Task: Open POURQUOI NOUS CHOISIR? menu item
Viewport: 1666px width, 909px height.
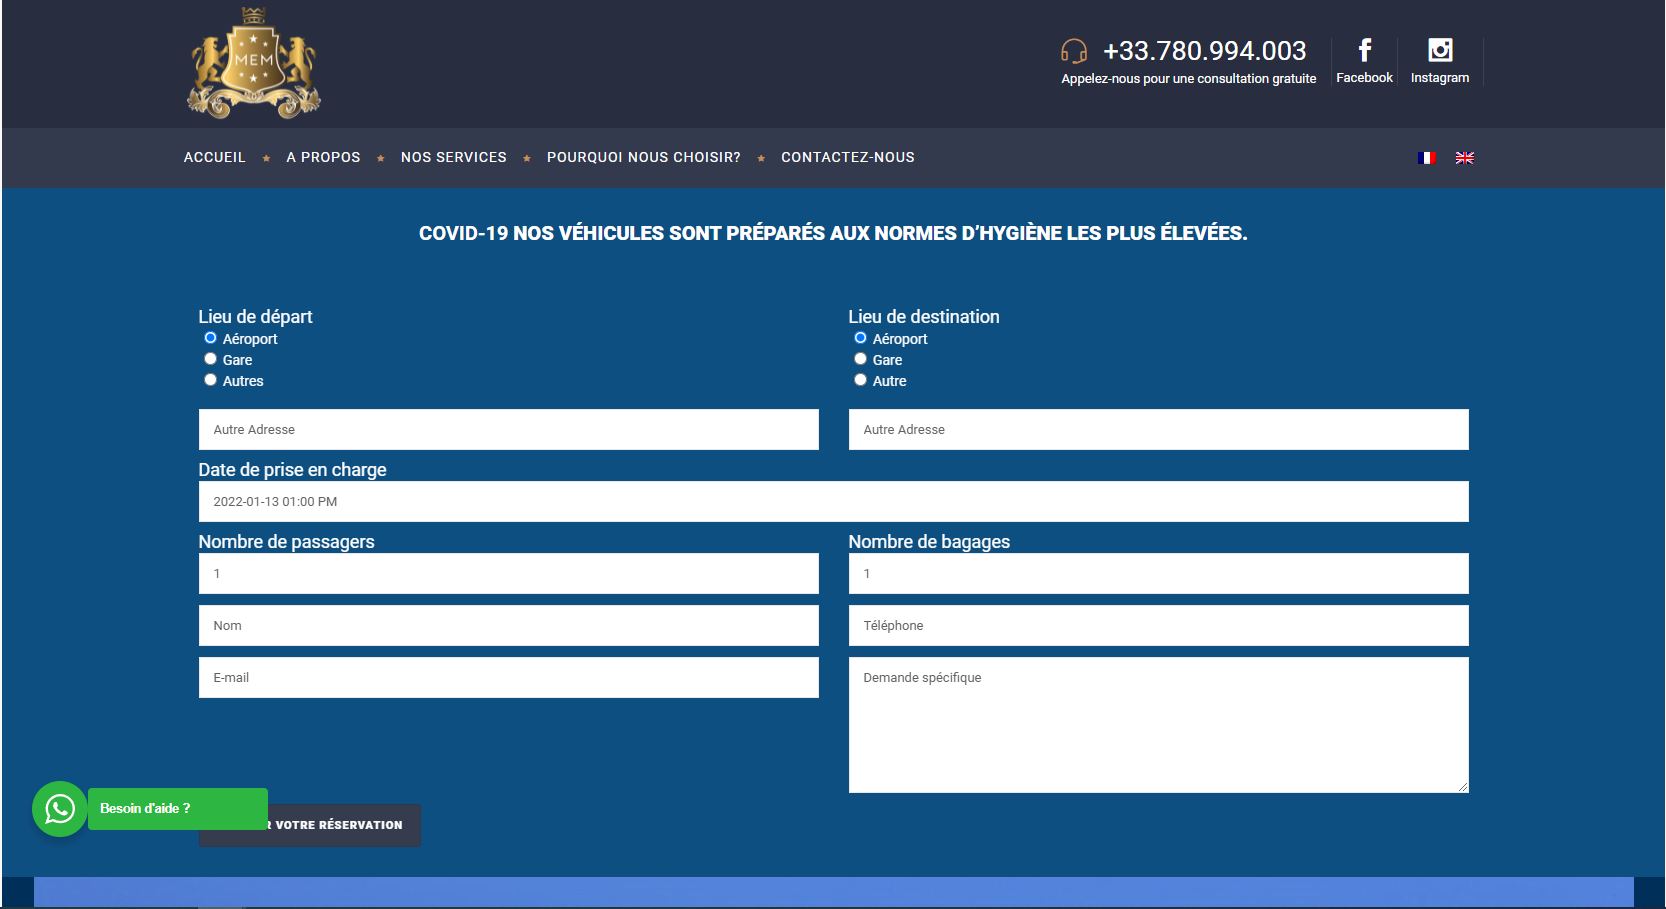Action: point(644,157)
